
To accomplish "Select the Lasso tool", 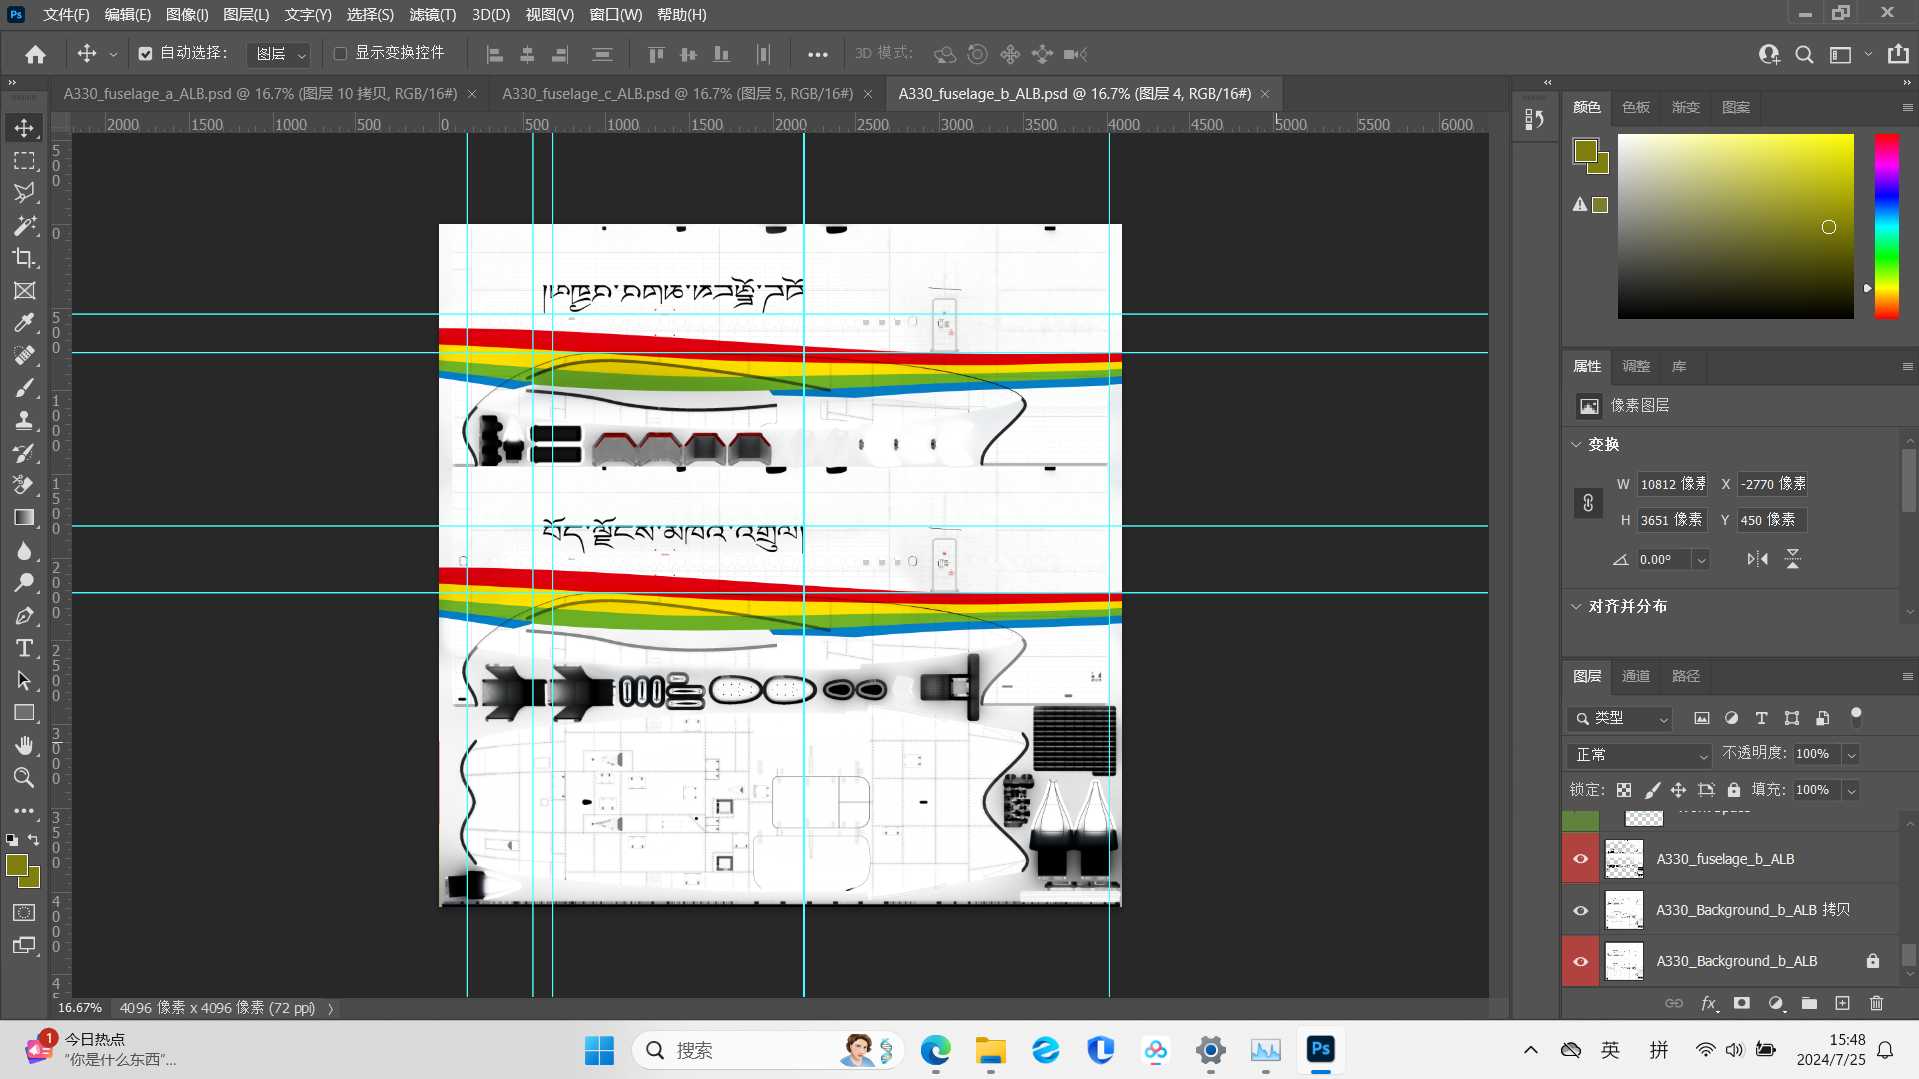I will coord(24,192).
